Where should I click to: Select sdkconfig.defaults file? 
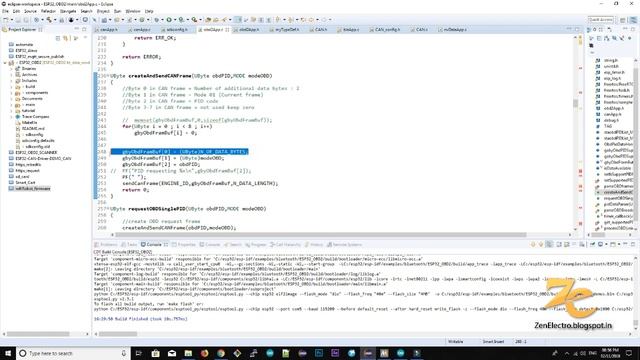pos(37,140)
